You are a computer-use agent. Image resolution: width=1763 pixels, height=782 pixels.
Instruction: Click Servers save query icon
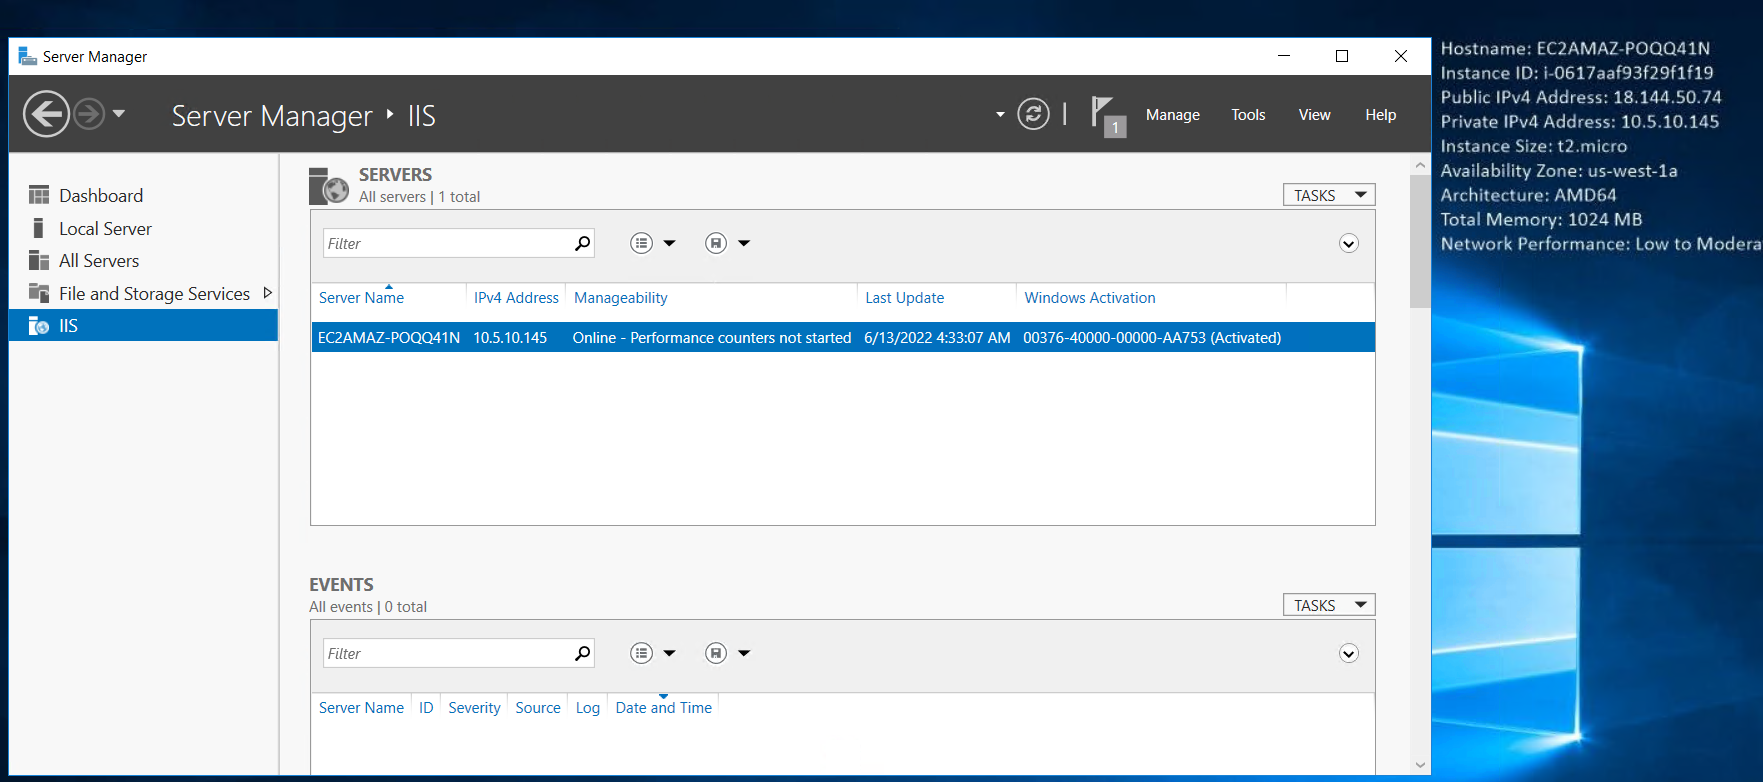716,243
